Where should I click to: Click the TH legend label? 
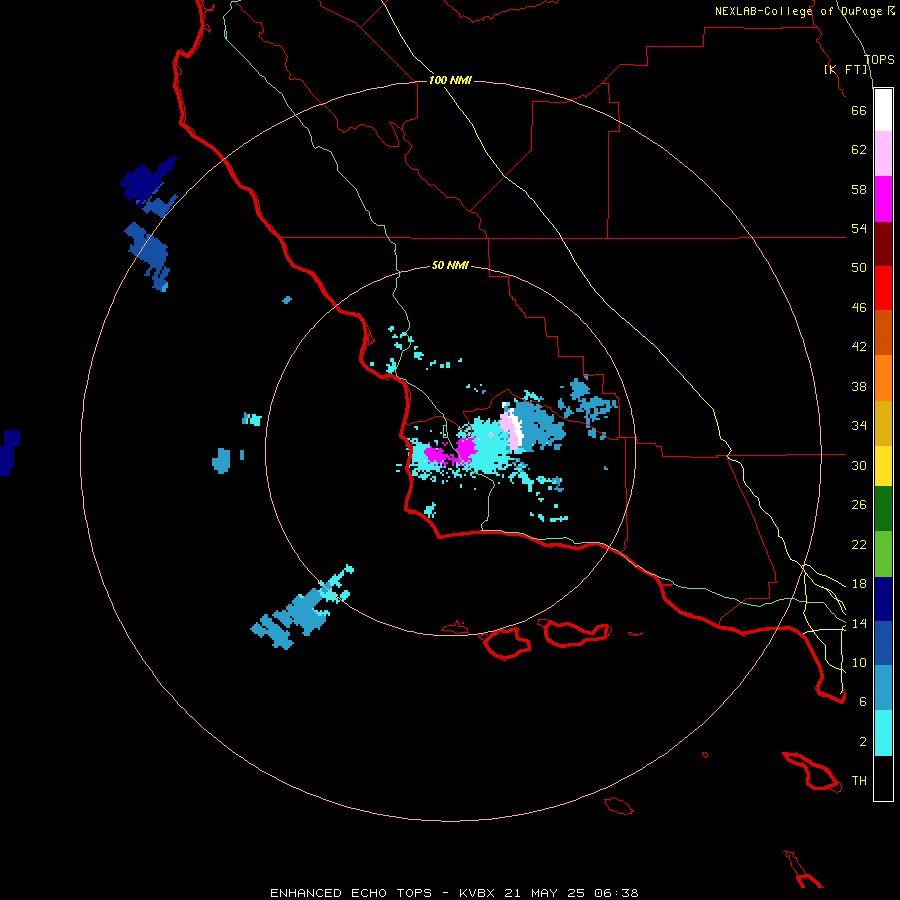[x=859, y=781]
